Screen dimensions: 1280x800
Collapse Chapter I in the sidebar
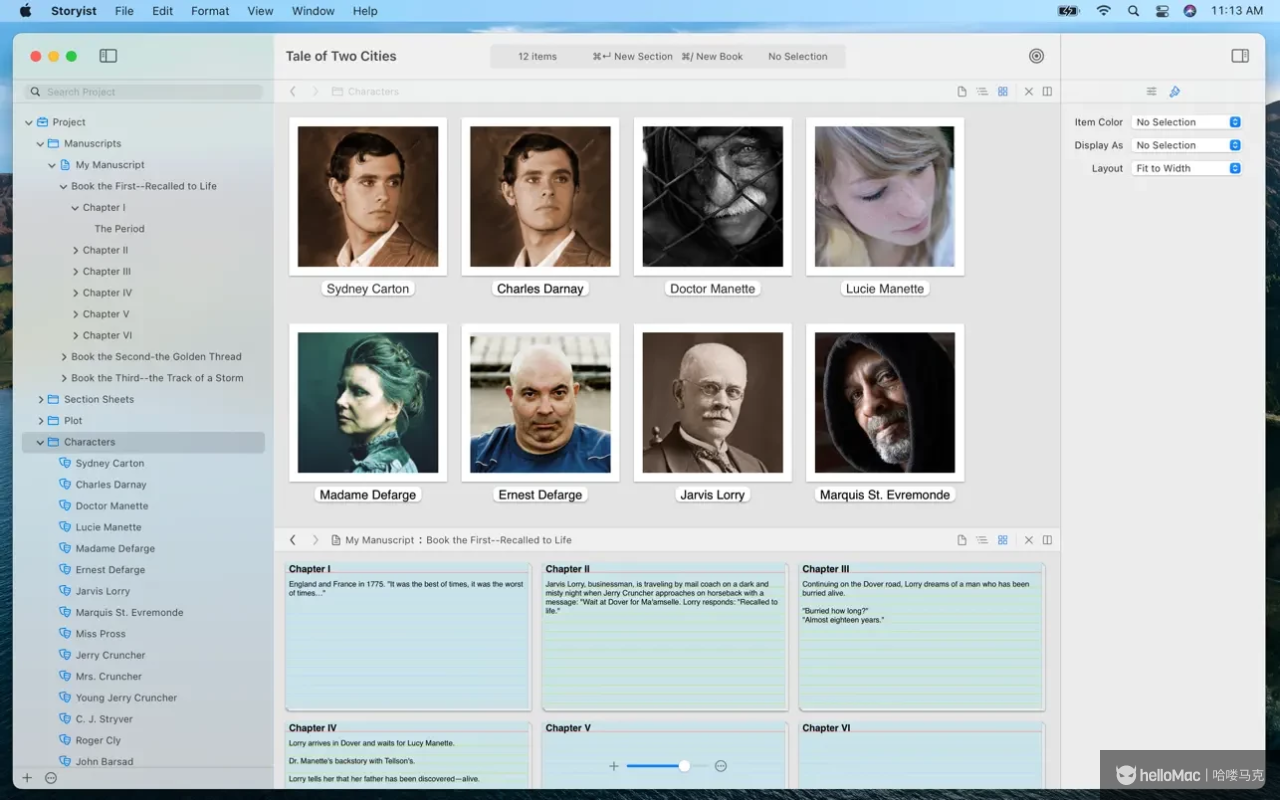(x=75, y=208)
